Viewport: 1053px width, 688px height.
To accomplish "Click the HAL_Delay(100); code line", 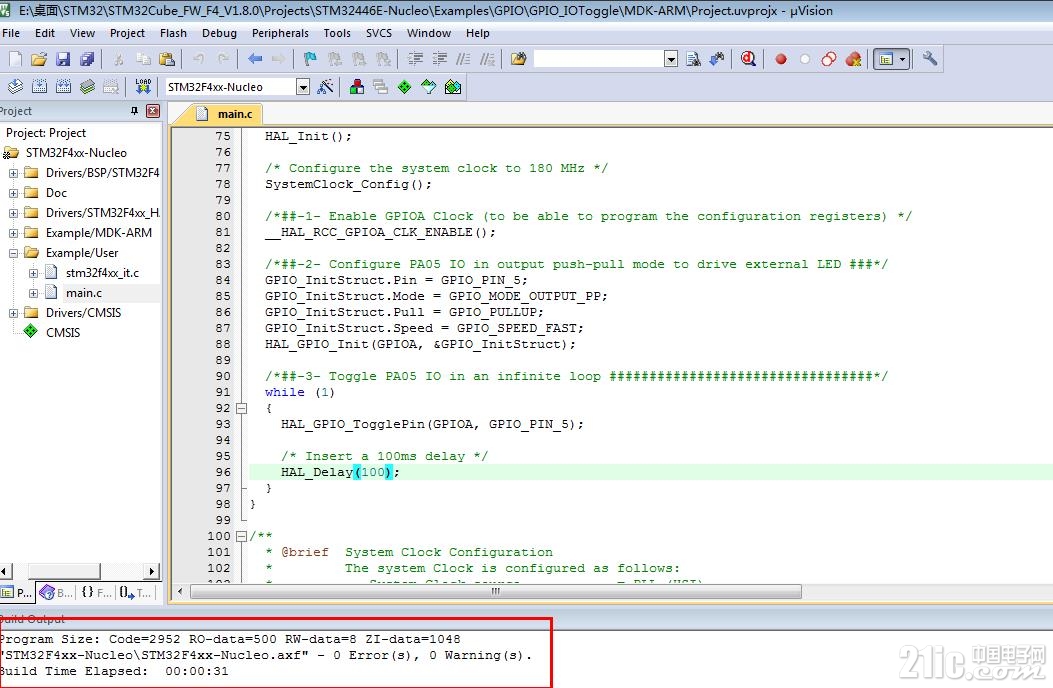I will [x=340, y=472].
